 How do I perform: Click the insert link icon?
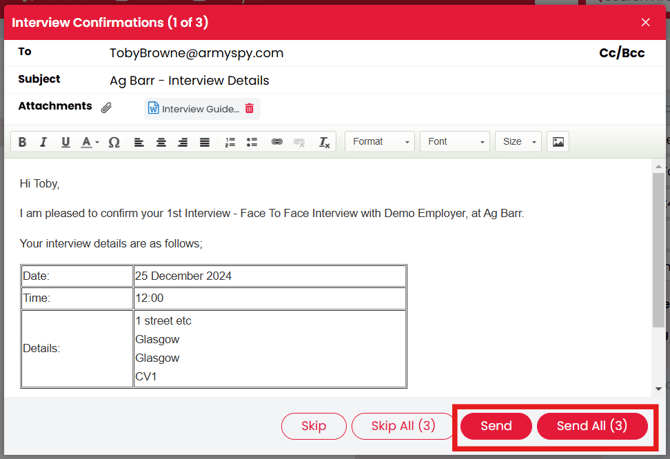coord(277,142)
